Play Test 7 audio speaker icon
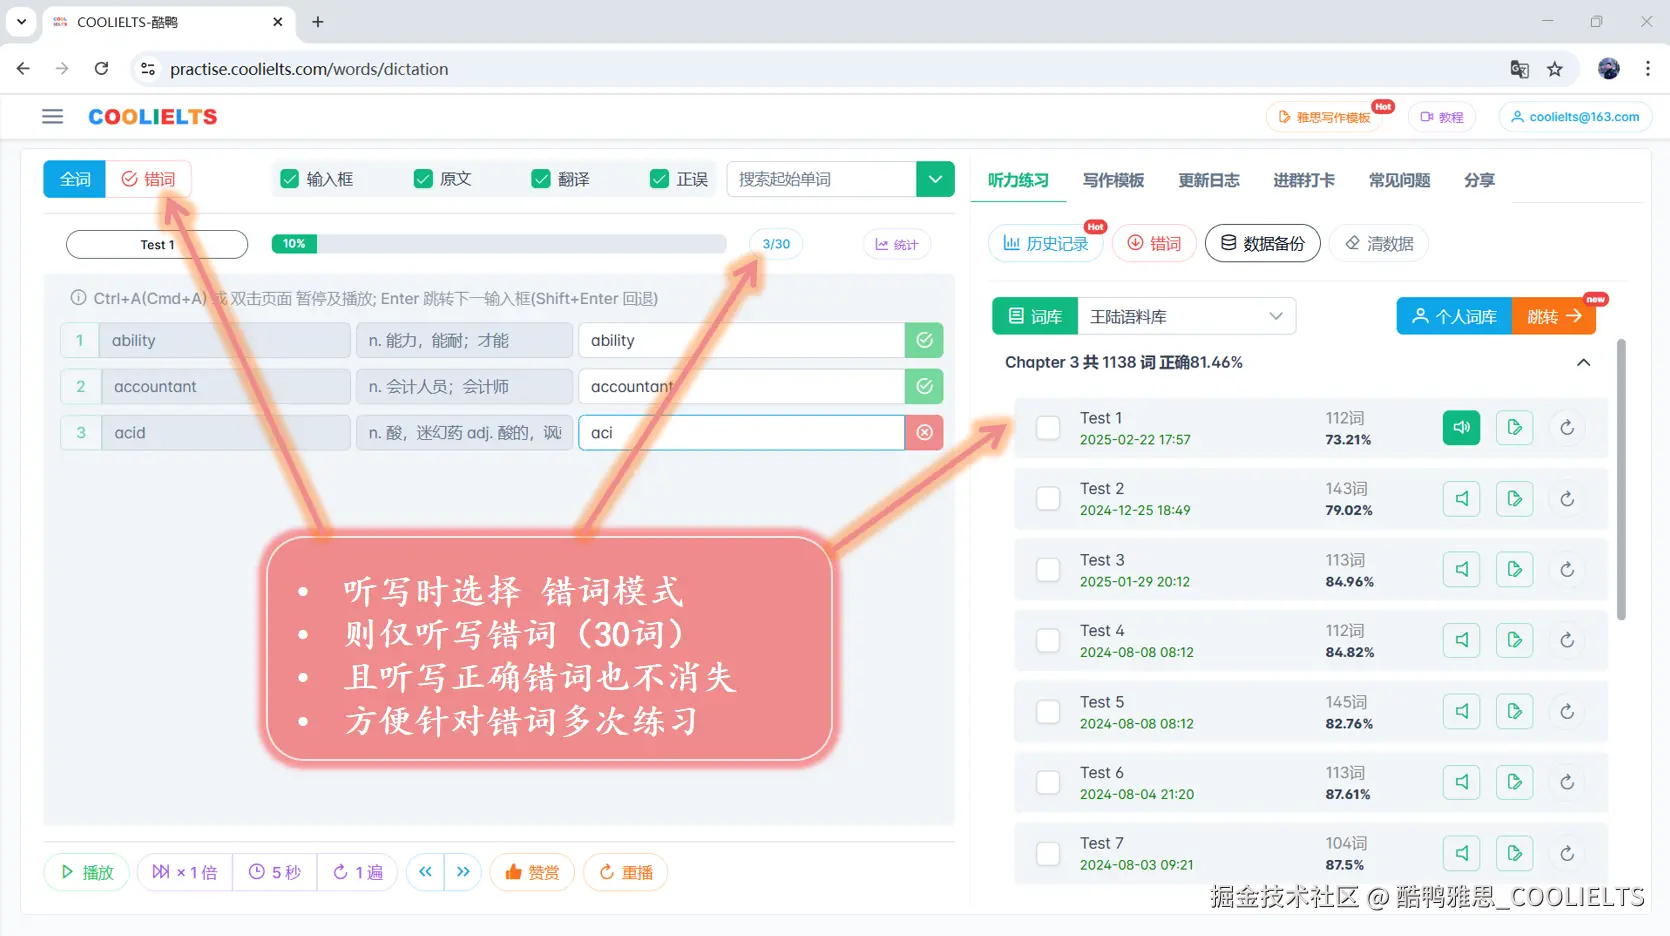 click(1461, 853)
